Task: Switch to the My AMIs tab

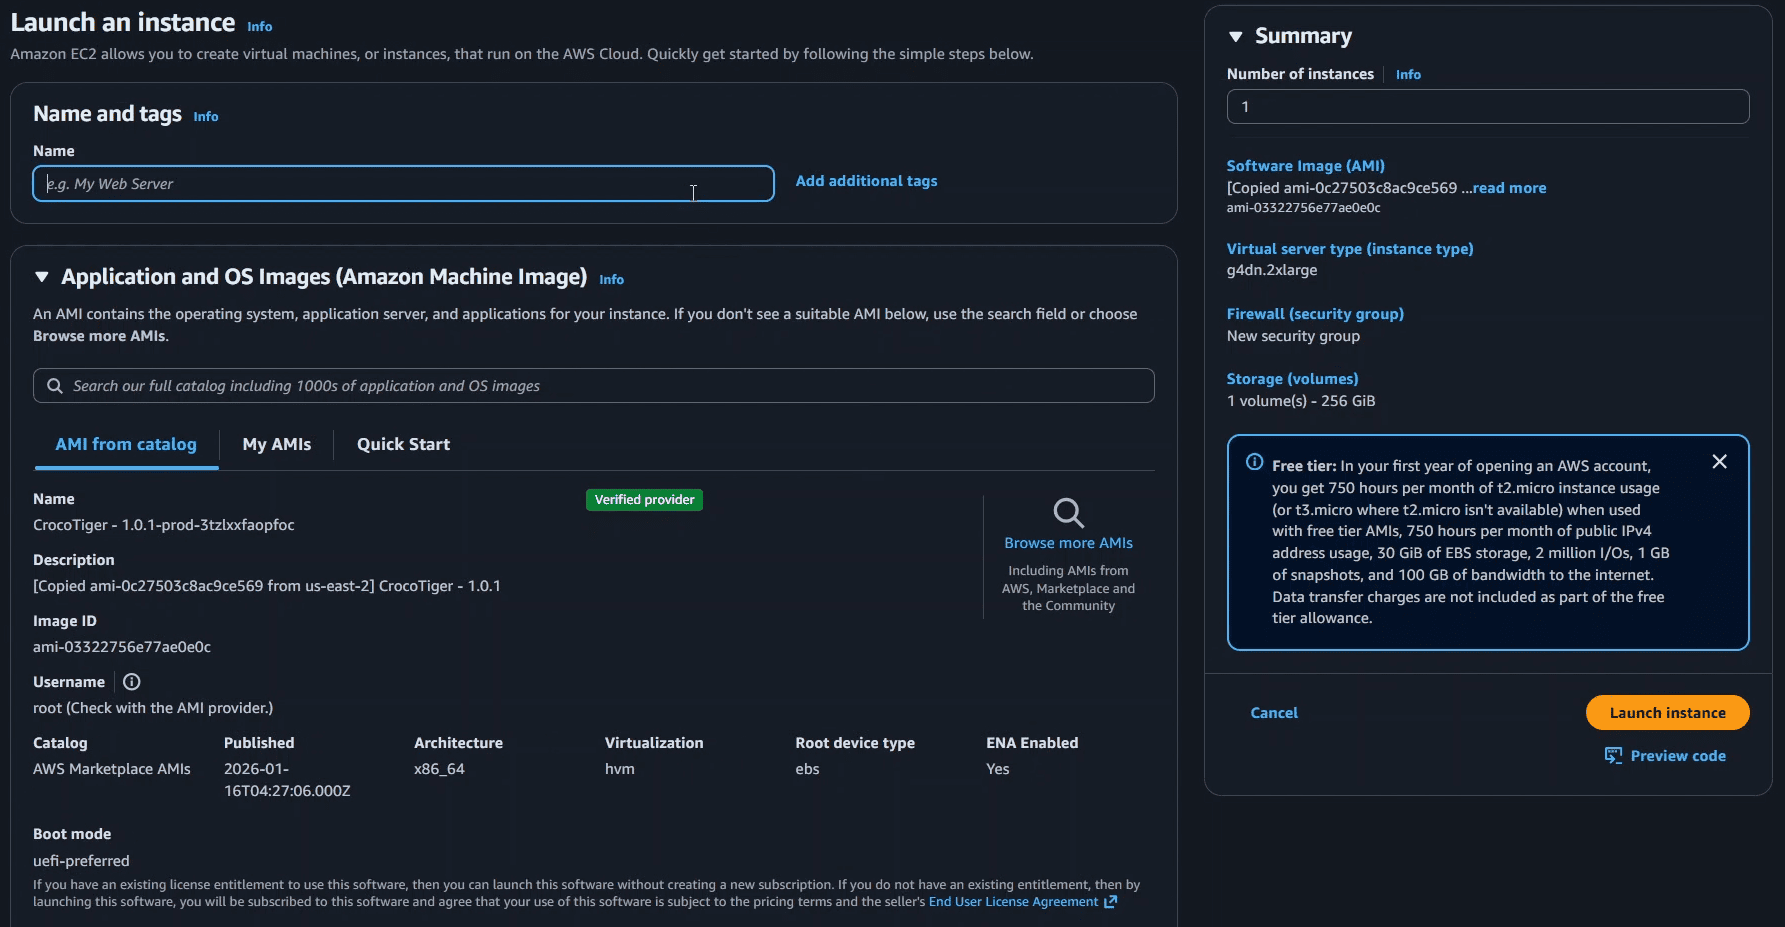Action: coord(276,444)
